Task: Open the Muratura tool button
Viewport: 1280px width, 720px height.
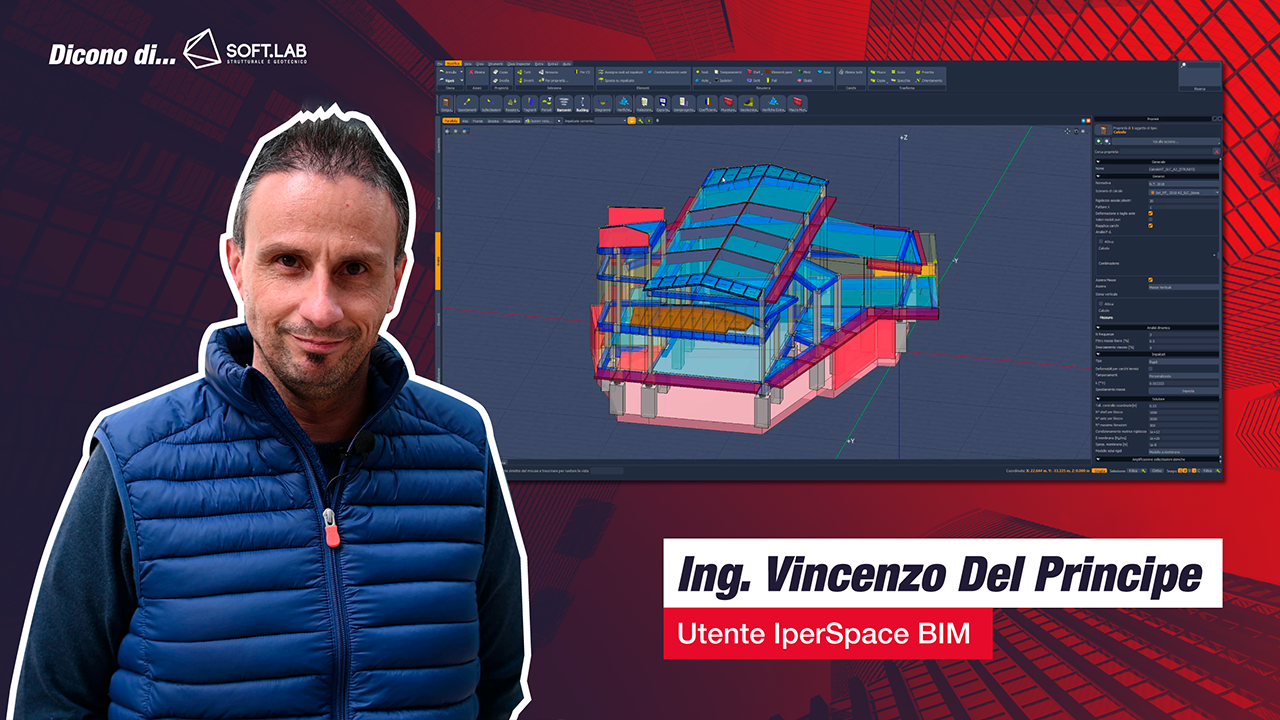Action: coord(728,104)
